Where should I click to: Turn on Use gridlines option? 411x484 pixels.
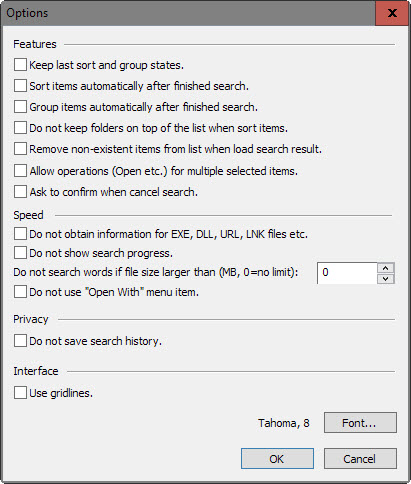[20, 393]
